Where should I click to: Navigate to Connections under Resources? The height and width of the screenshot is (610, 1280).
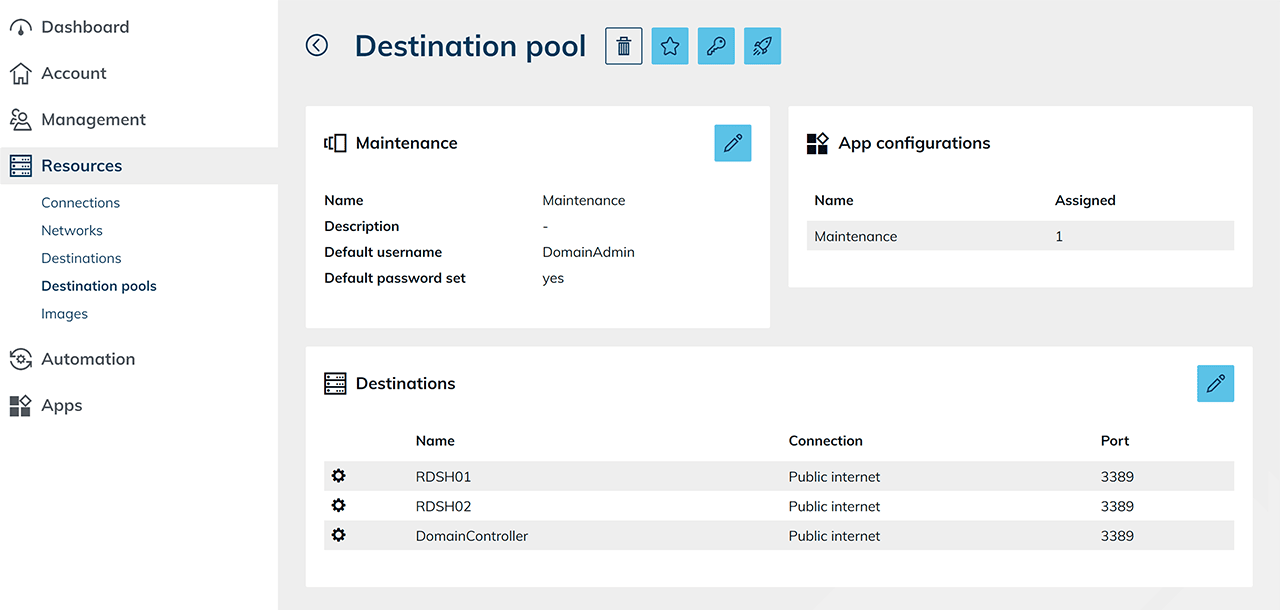coord(80,202)
